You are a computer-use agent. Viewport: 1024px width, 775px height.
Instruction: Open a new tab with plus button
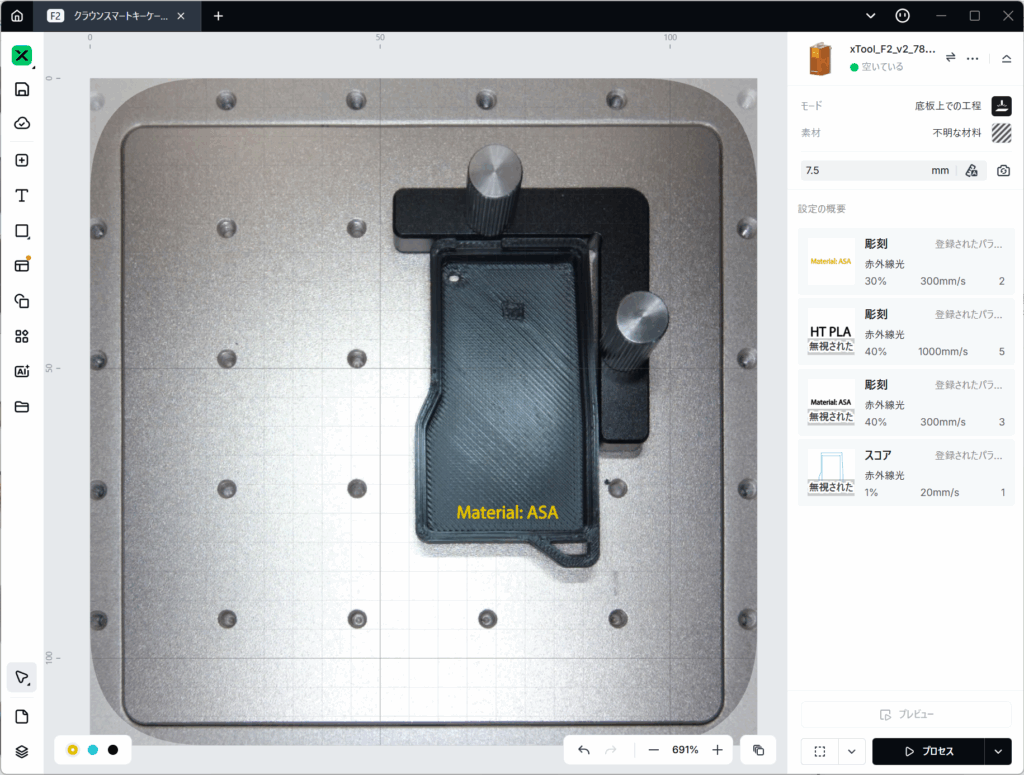point(218,16)
